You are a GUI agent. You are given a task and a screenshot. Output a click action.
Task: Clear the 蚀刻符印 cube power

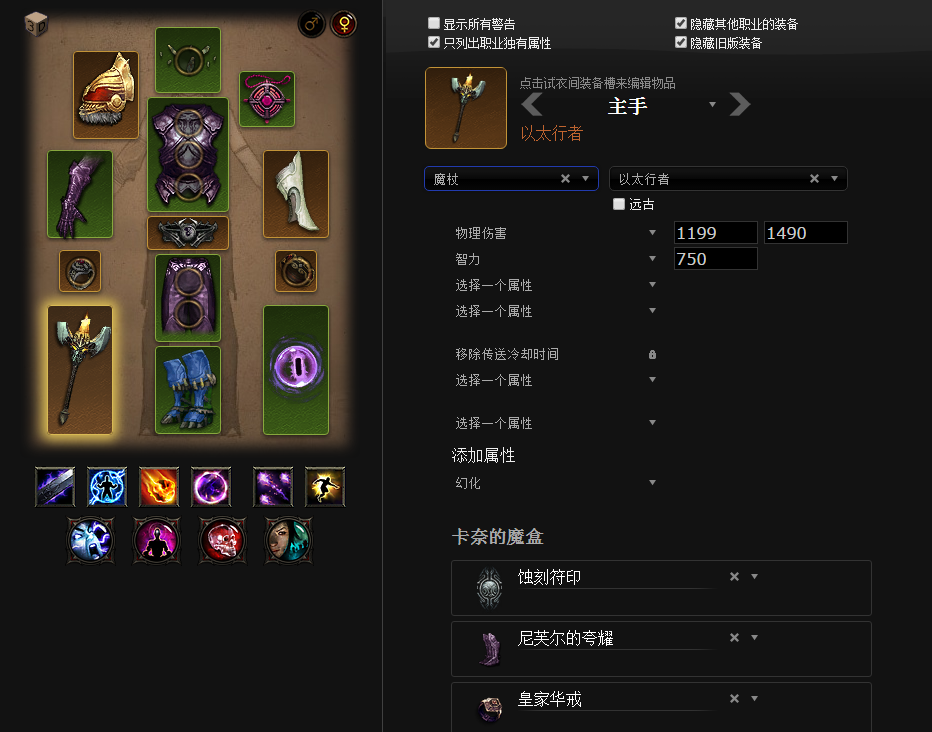(x=735, y=576)
